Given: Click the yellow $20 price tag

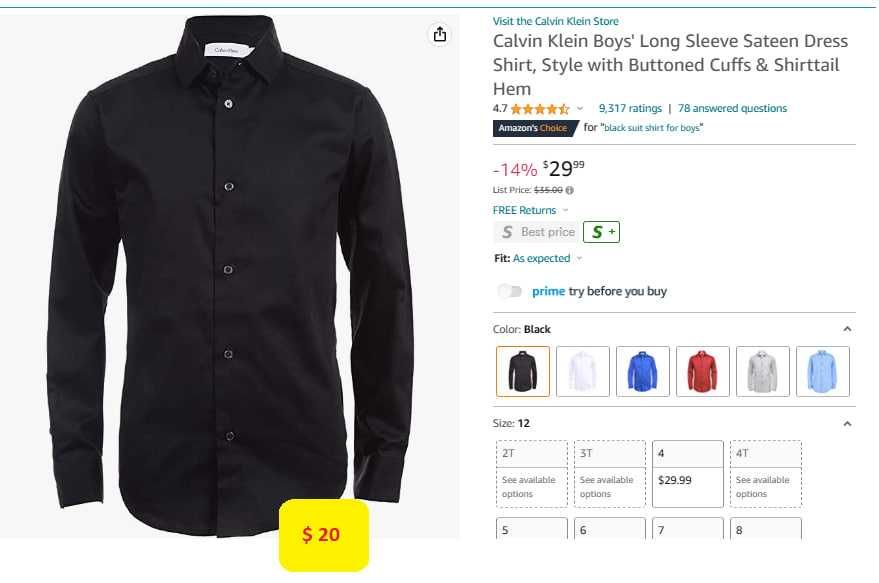Looking at the screenshot, I should pos(323,535).
